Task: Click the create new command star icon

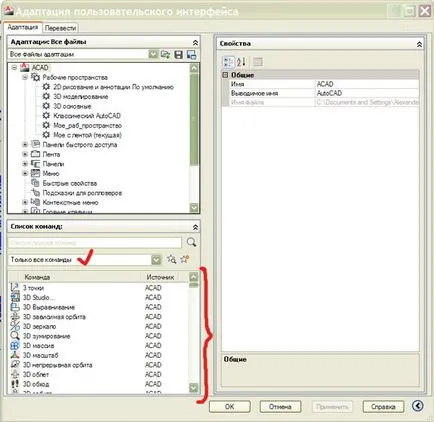Action: (x=185, y=259)
